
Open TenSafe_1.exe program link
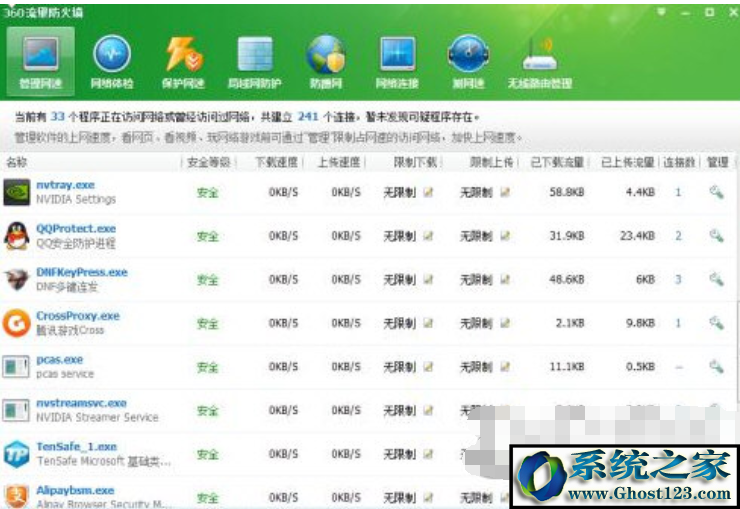pos(76,447)
